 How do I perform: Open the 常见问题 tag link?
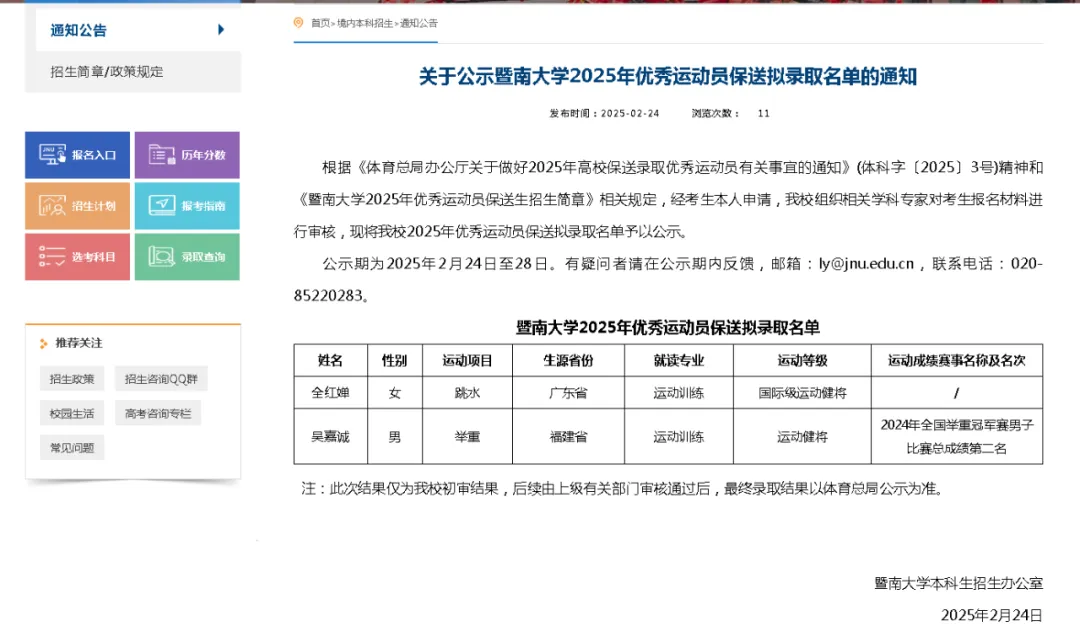click(72, 447)
